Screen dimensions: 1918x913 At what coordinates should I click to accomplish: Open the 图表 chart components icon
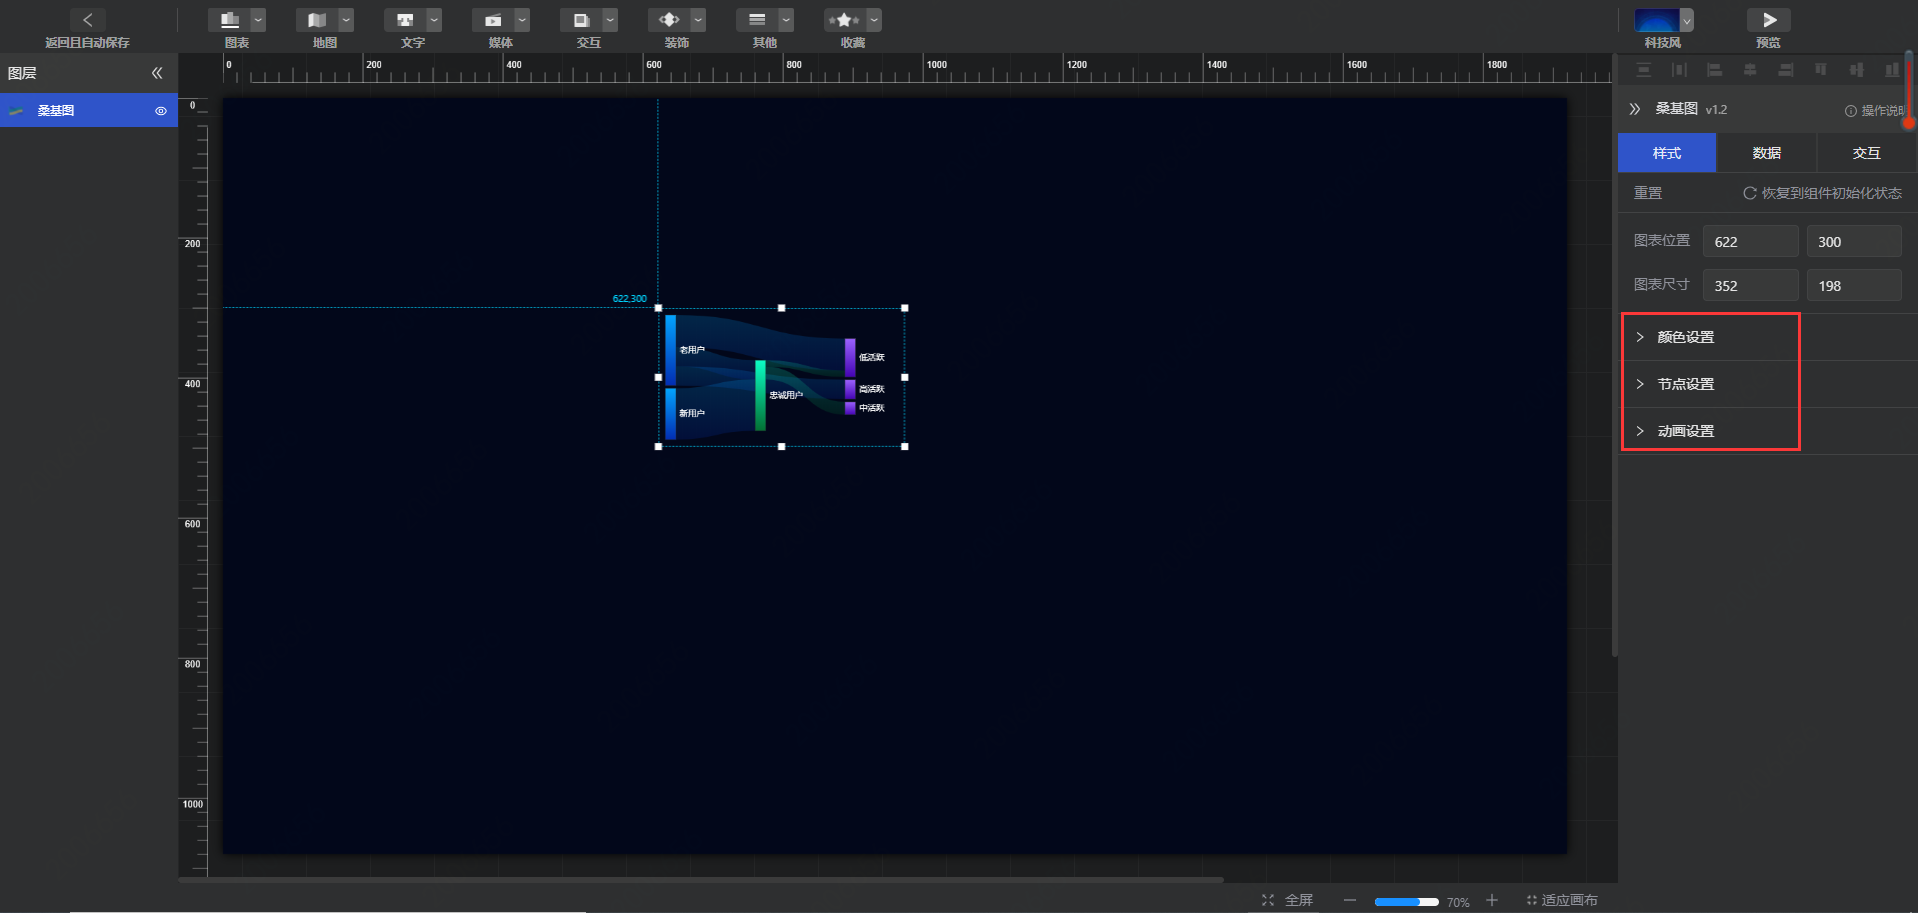tap(229, 20)
